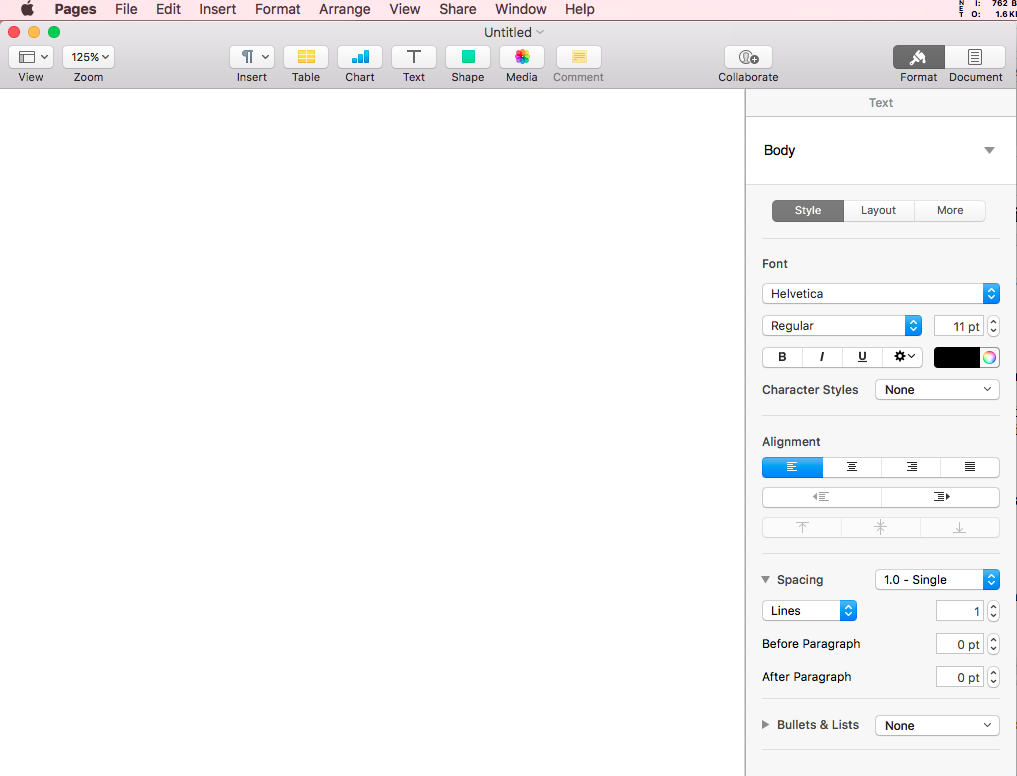Apply underline to text
This screenshot has height=776, width=1017.
[862, 357]
